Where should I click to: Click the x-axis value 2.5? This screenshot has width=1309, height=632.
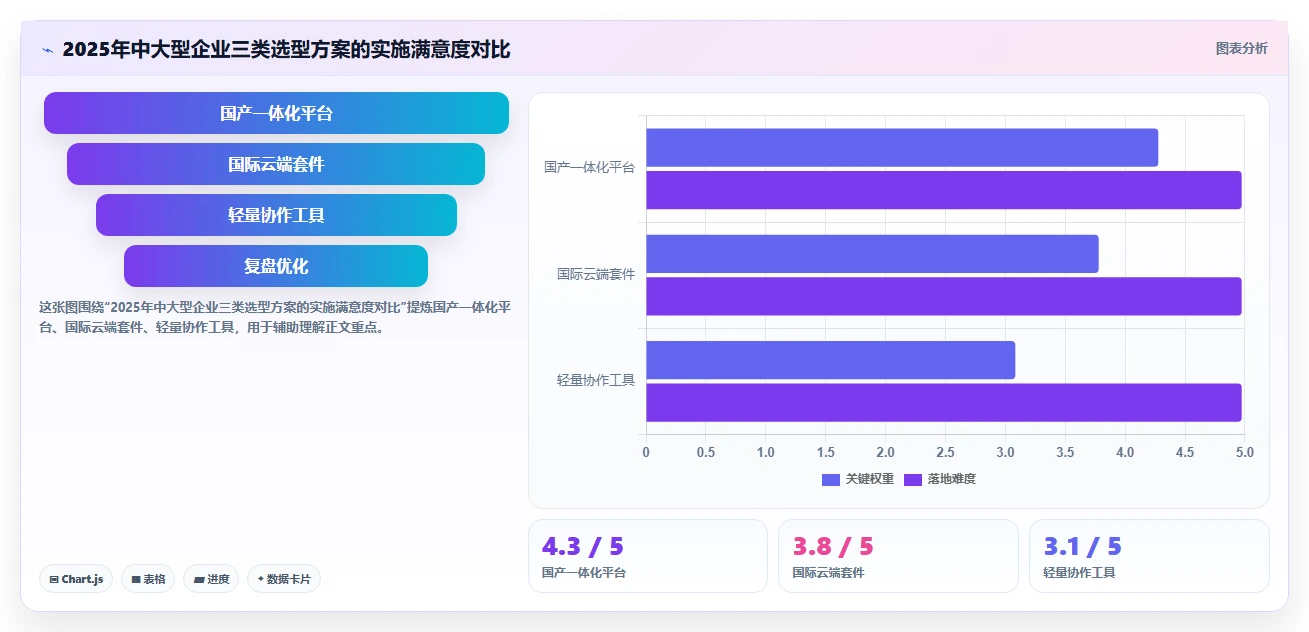pos(945,453)
